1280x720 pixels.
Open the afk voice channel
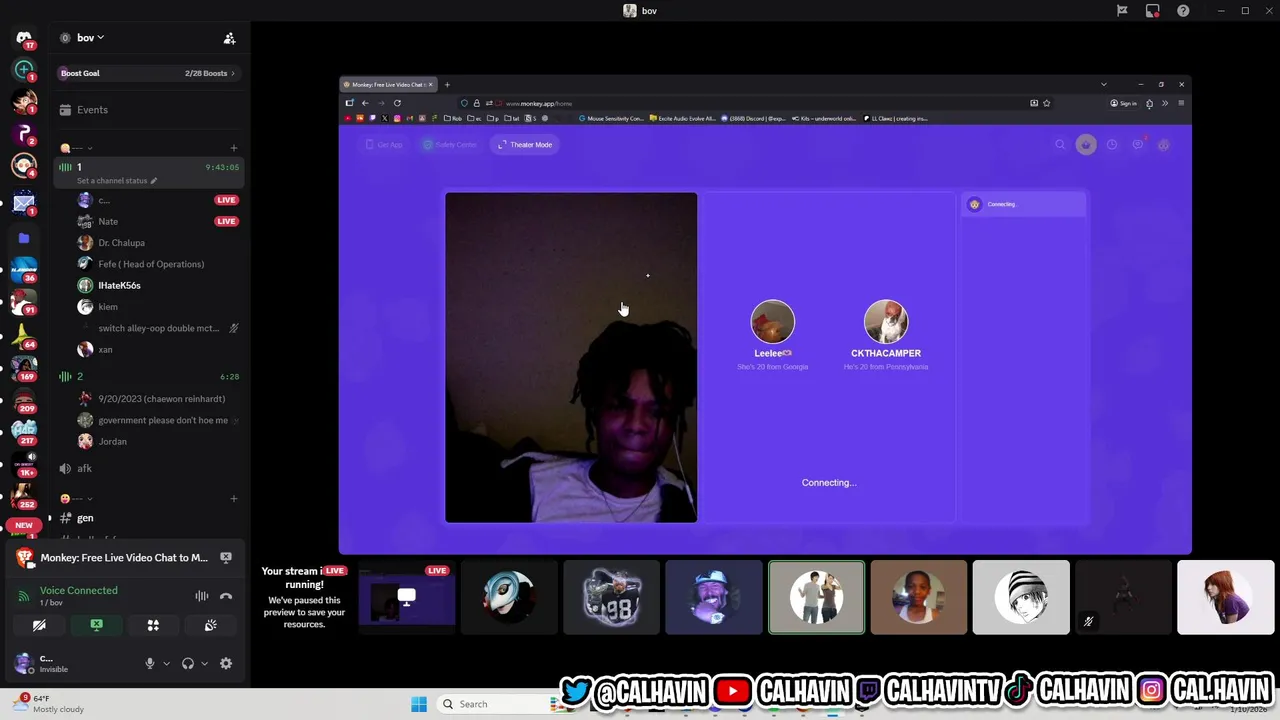[148, 468]
